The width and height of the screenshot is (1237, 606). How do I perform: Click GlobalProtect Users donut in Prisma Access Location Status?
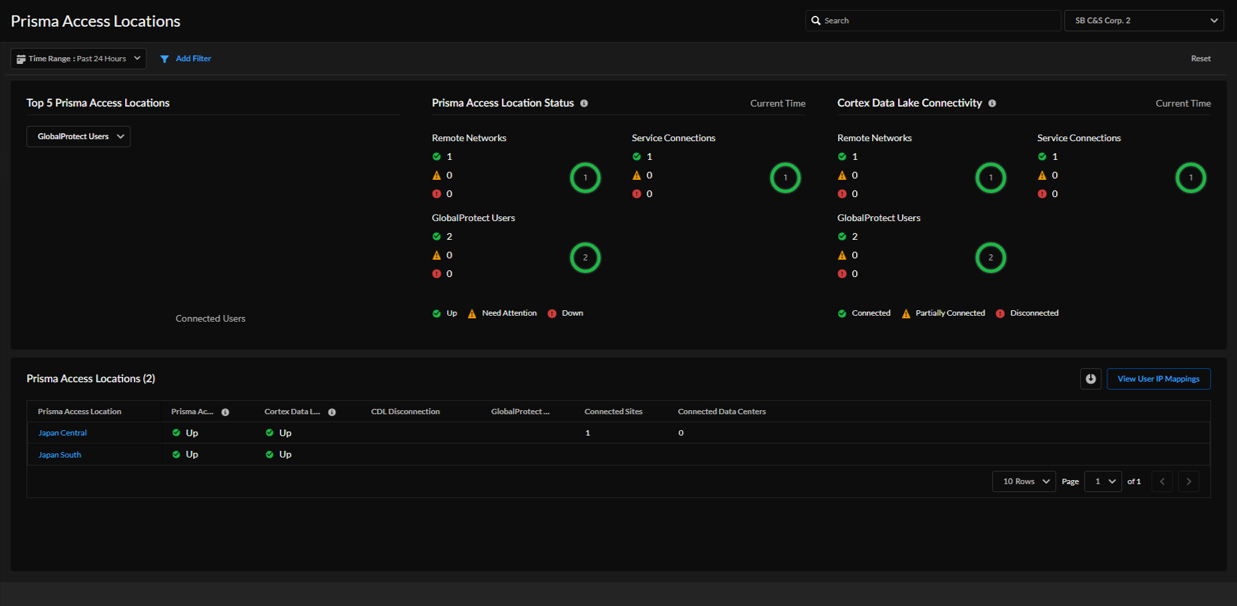pos(585,258)
